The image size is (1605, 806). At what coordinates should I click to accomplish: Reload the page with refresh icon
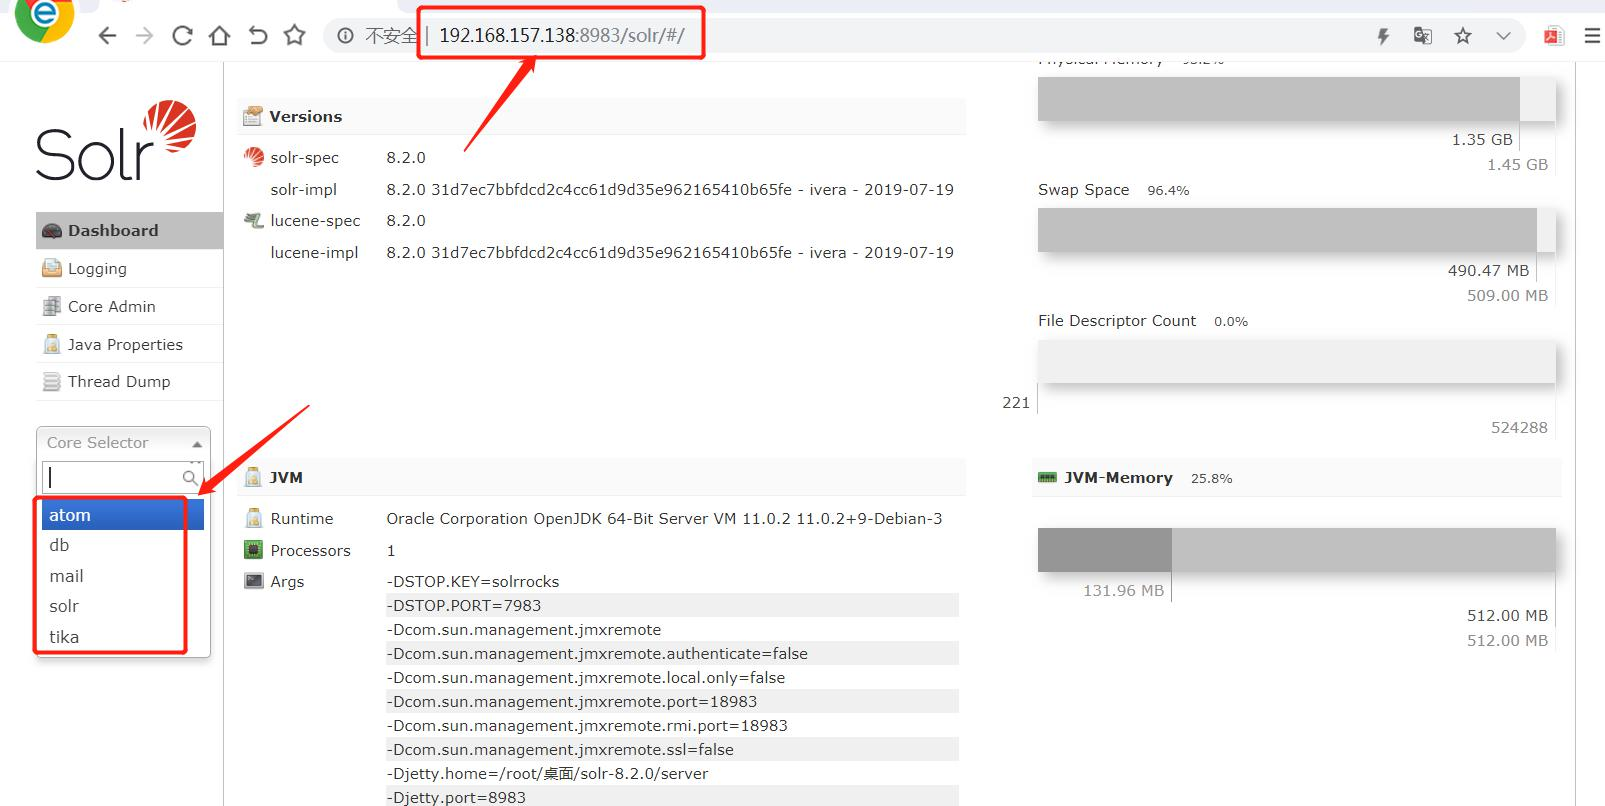tap(182, 36)
